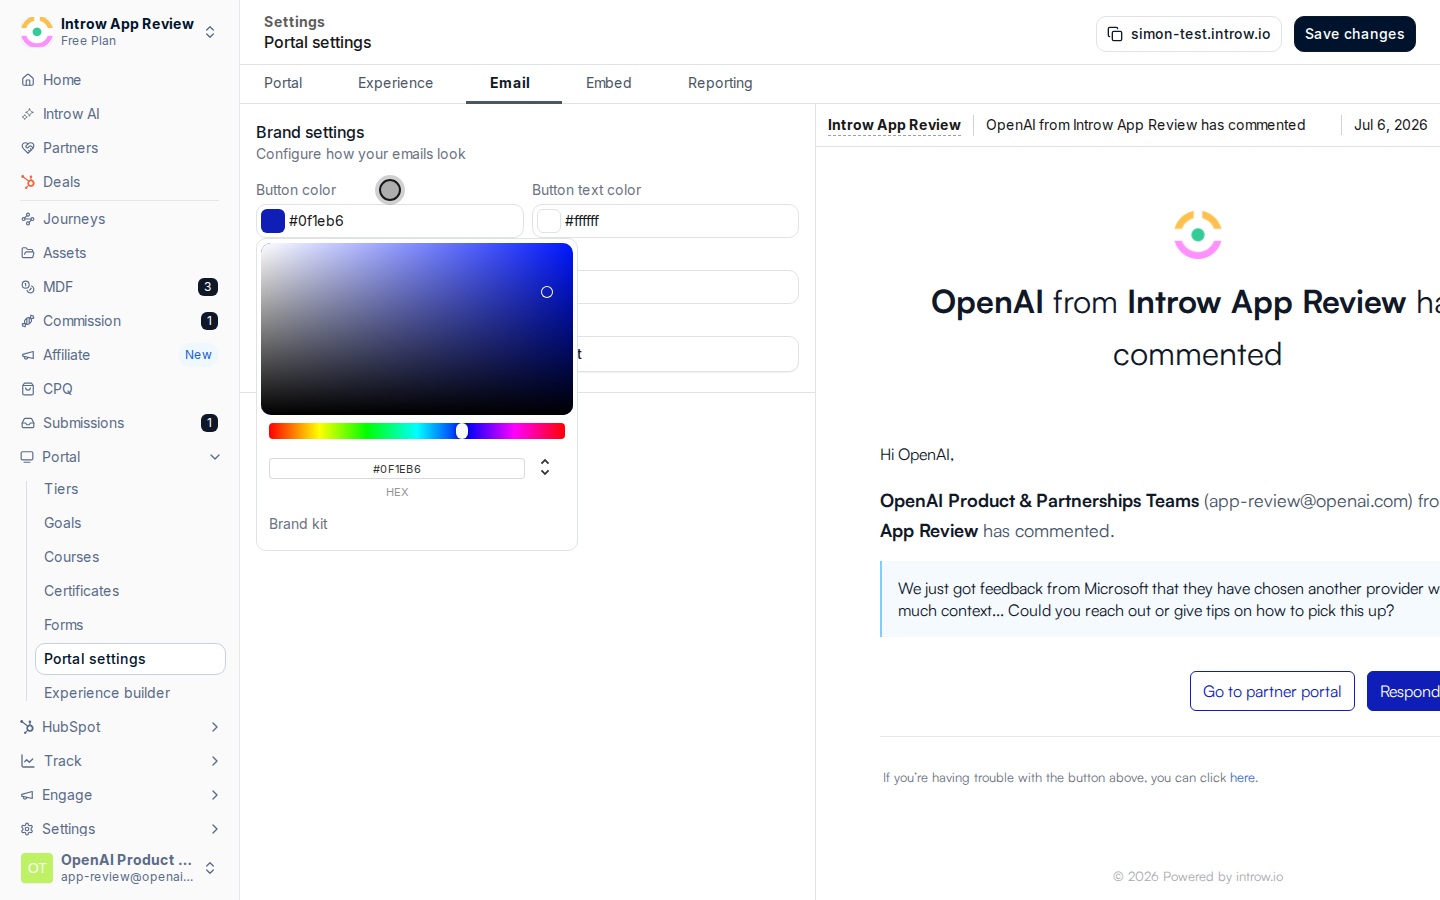
Task: Click the hue slider handle
Action: point(462,431)
